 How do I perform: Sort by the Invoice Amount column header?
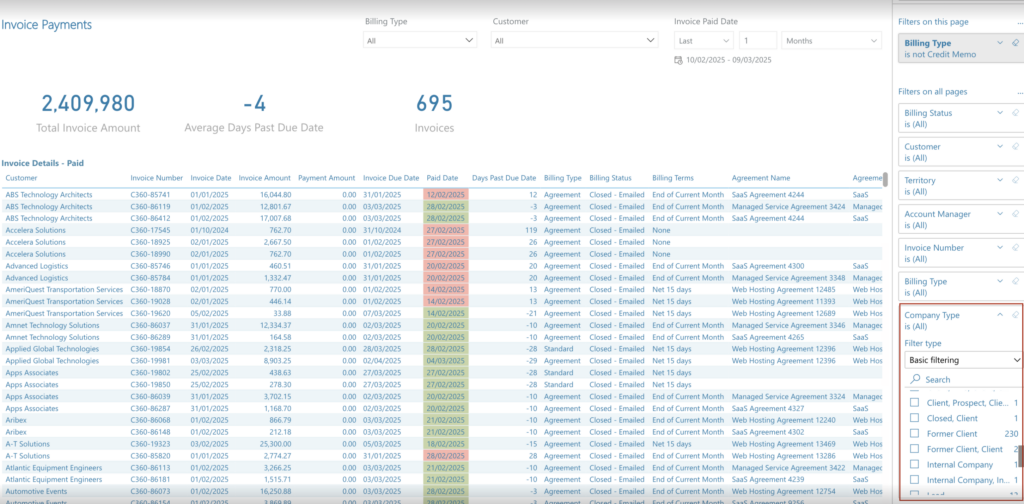(264, 178)
